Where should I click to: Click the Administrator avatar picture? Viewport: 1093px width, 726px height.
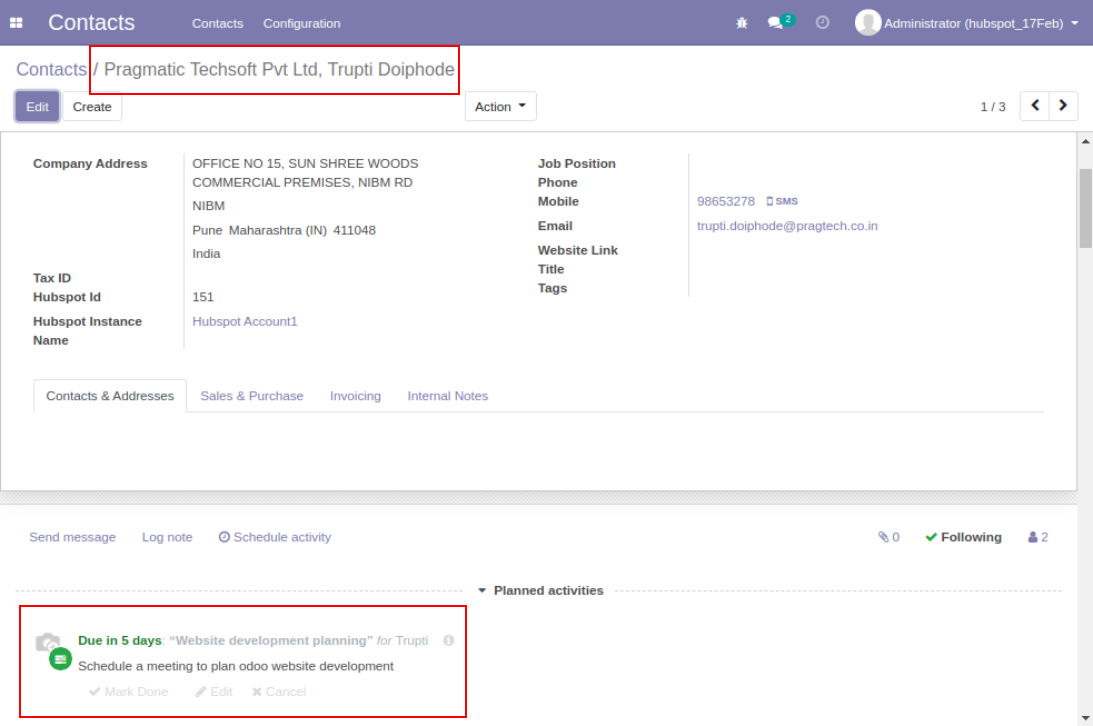pos(867,23)
